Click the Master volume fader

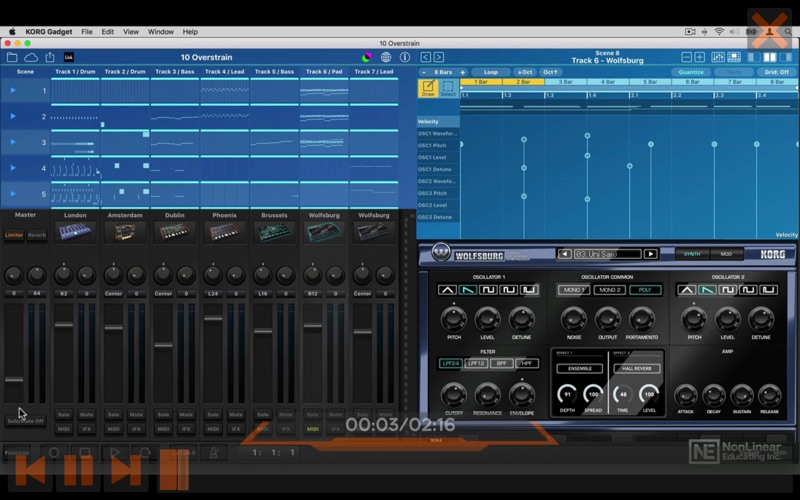(14, 380)
